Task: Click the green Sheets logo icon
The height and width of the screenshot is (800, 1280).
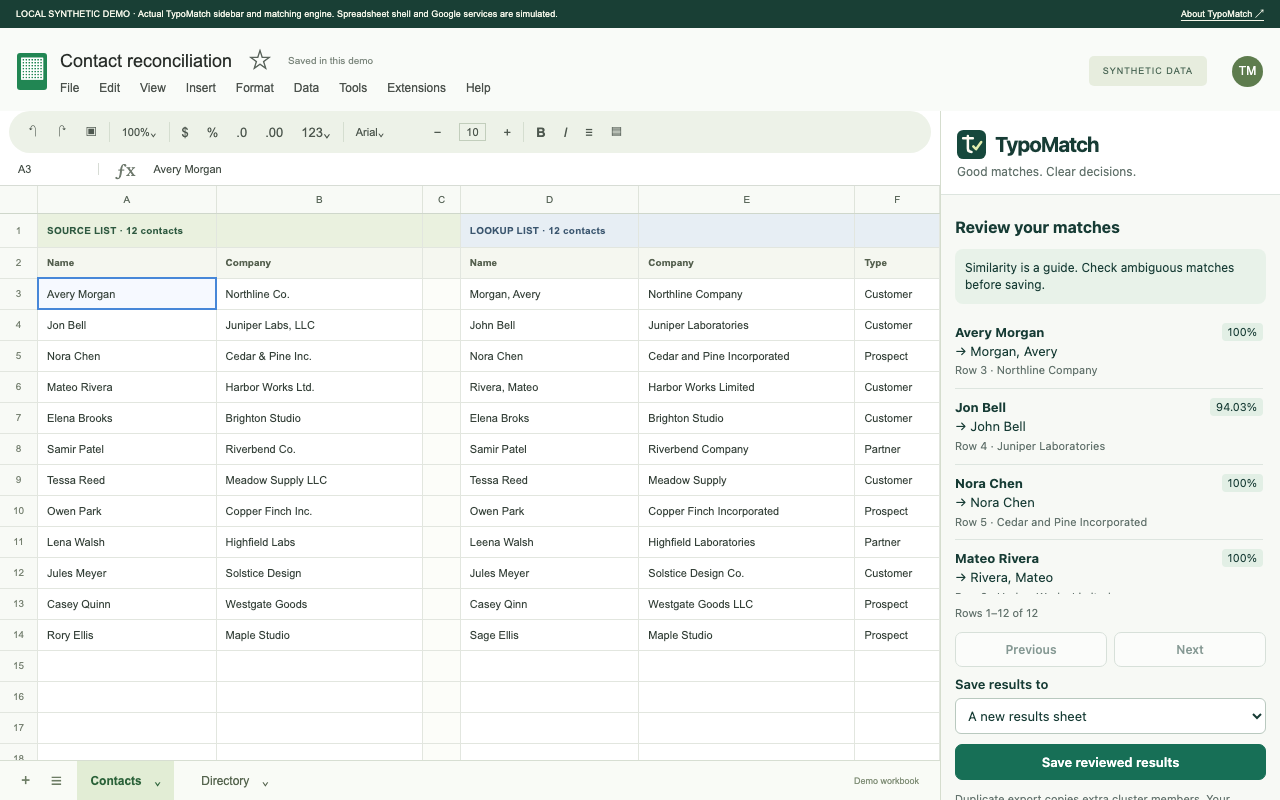Action: 32,71
